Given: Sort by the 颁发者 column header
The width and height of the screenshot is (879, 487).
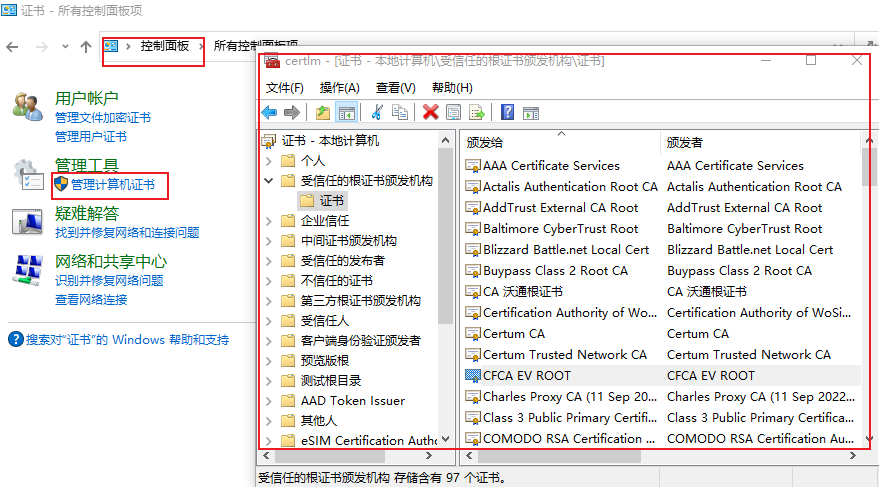Looking at the screenshot, I should click(760, 143).
